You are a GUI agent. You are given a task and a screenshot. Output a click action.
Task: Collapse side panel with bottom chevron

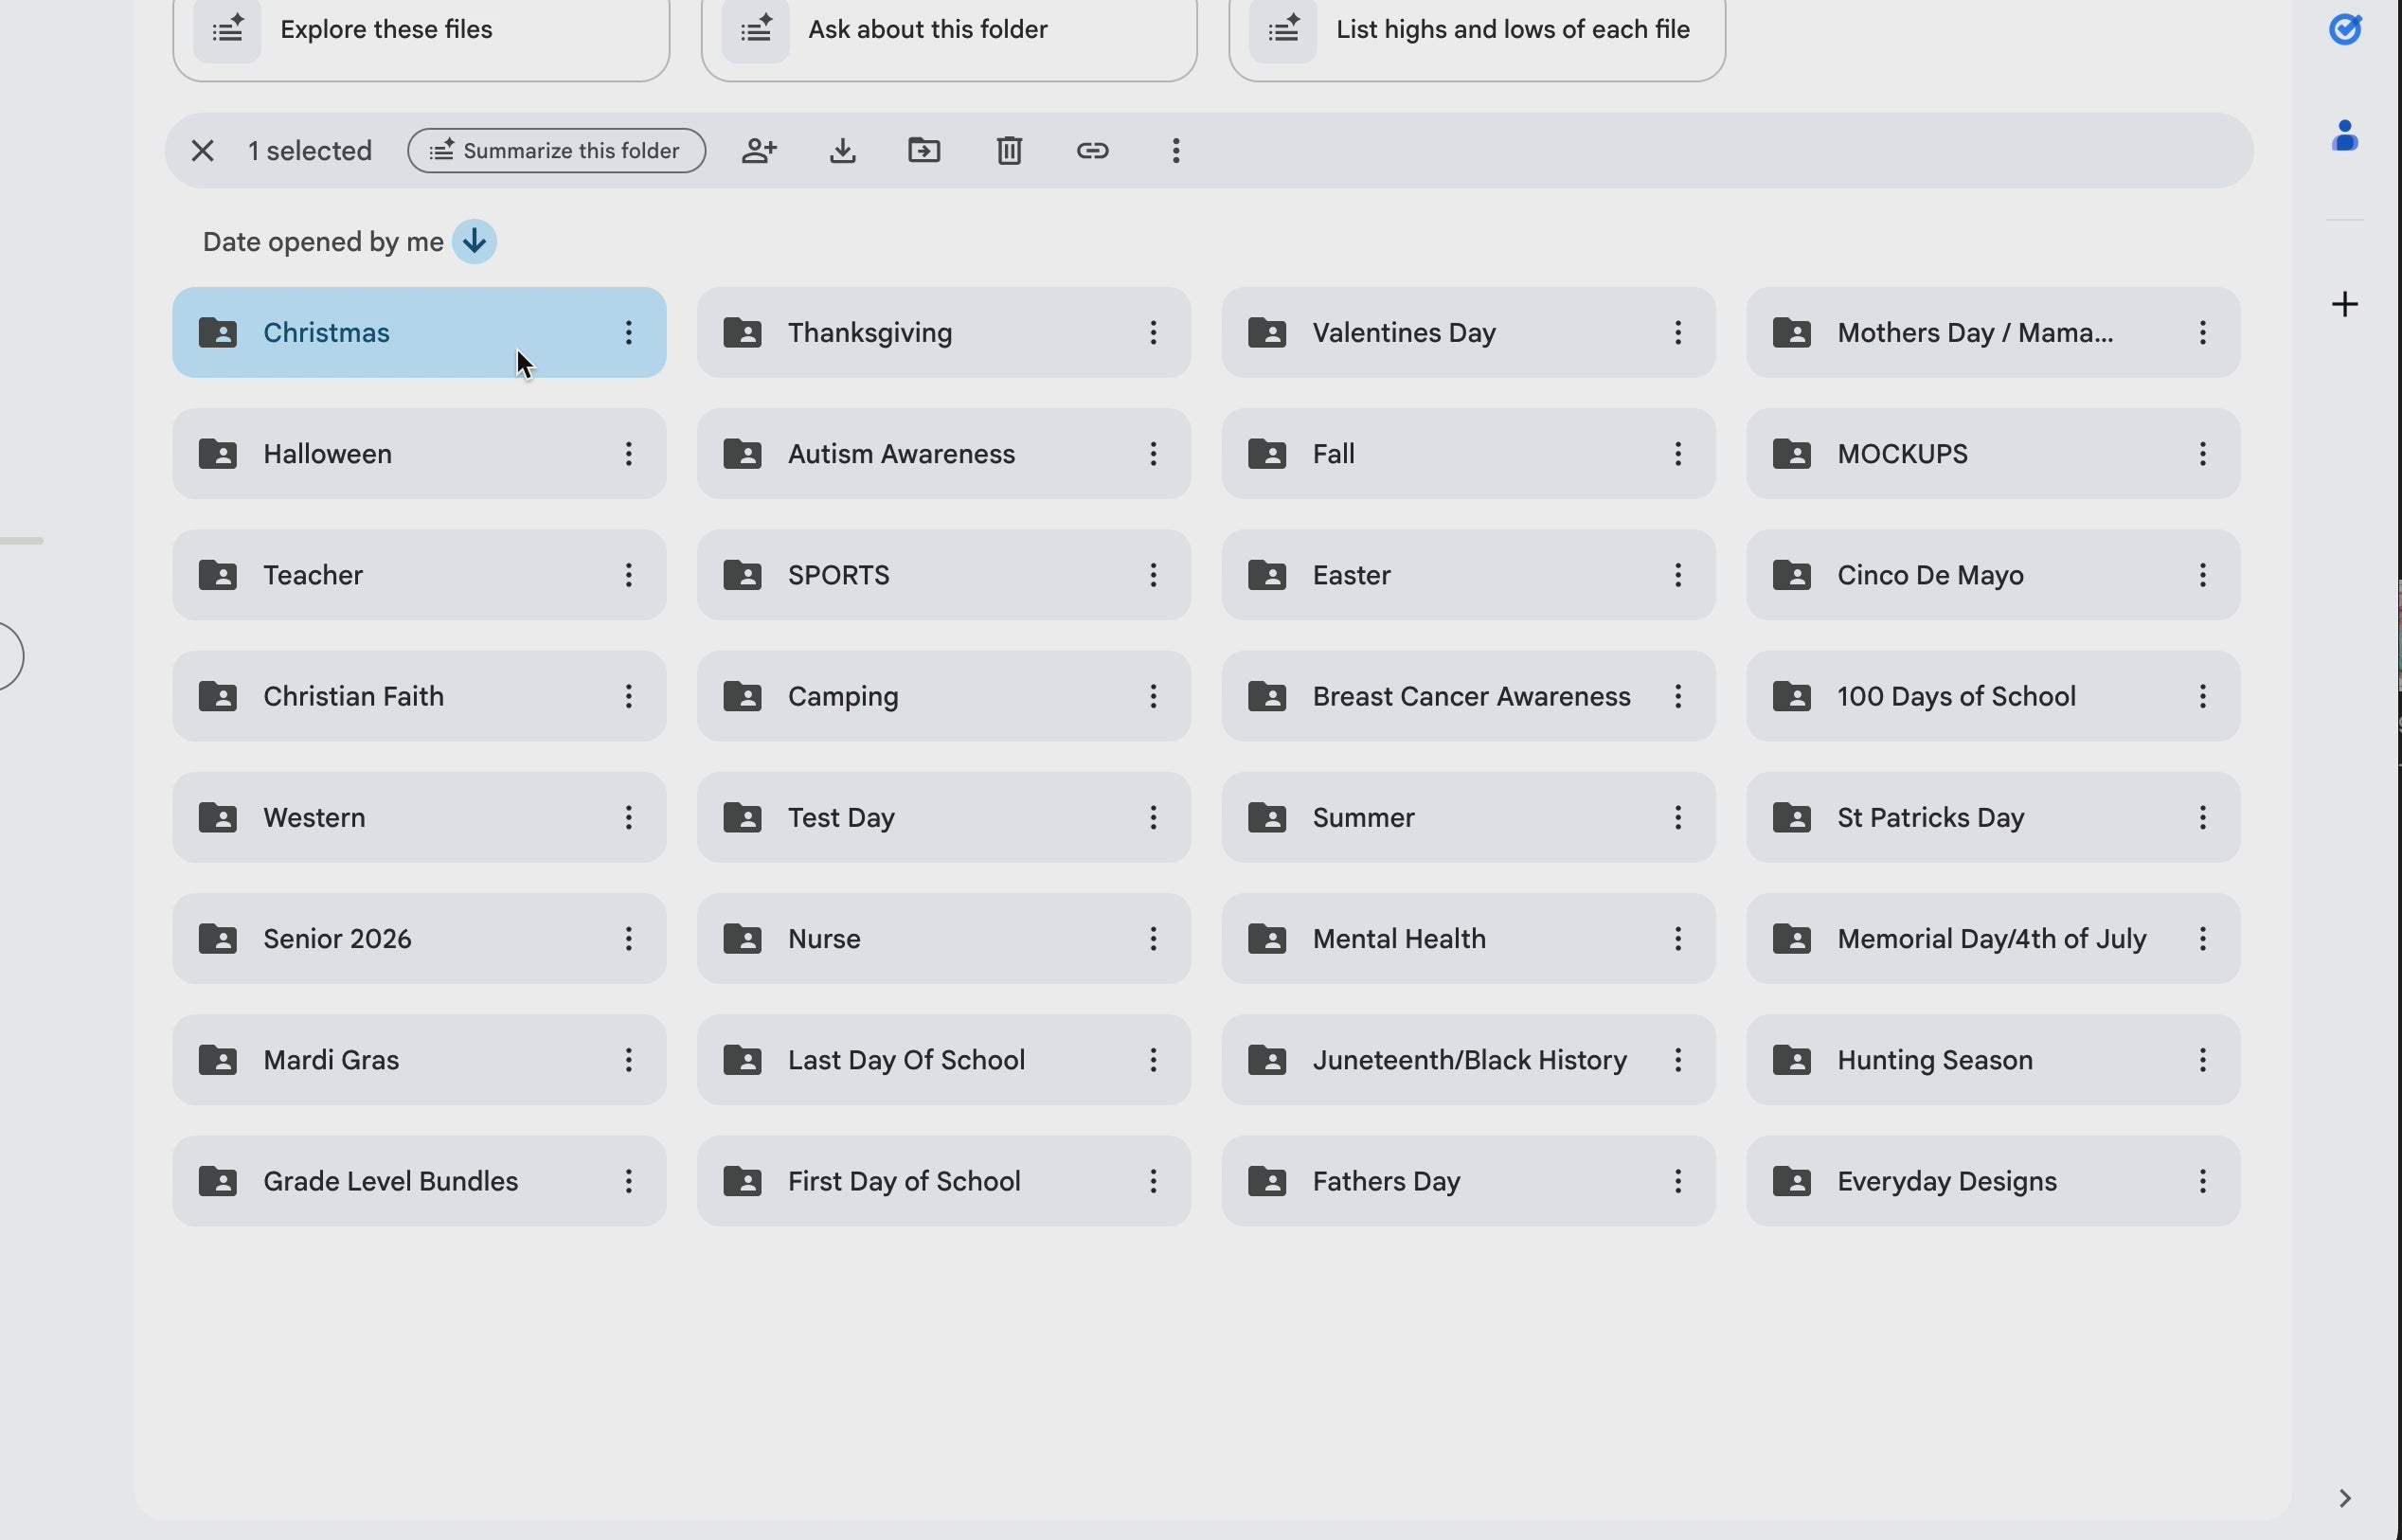tap(2345, 1498)
